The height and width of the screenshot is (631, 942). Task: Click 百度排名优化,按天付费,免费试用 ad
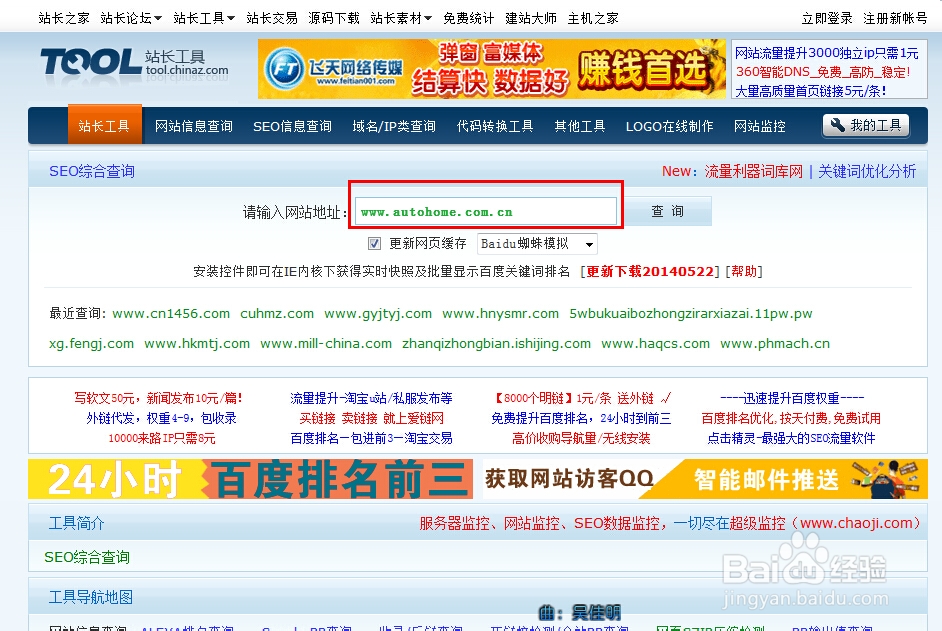[791, 418]
